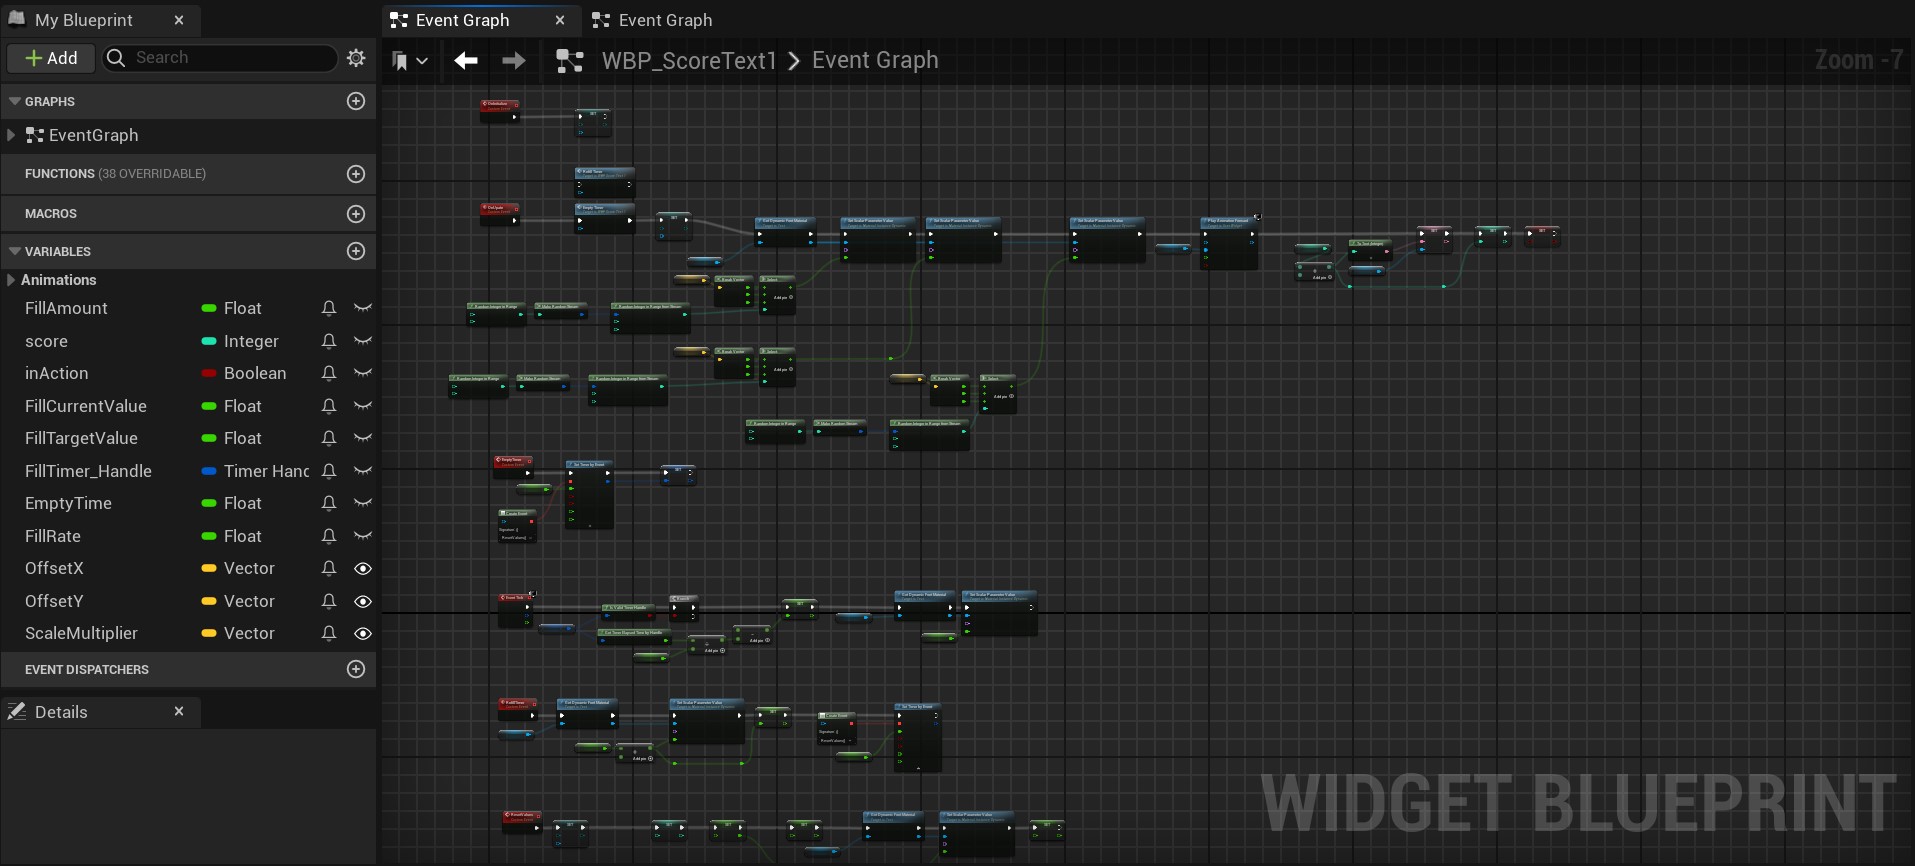Make ScaleMultiplier private via eye icon
The width and height of the screenshot is (1915, 866).
363,633
